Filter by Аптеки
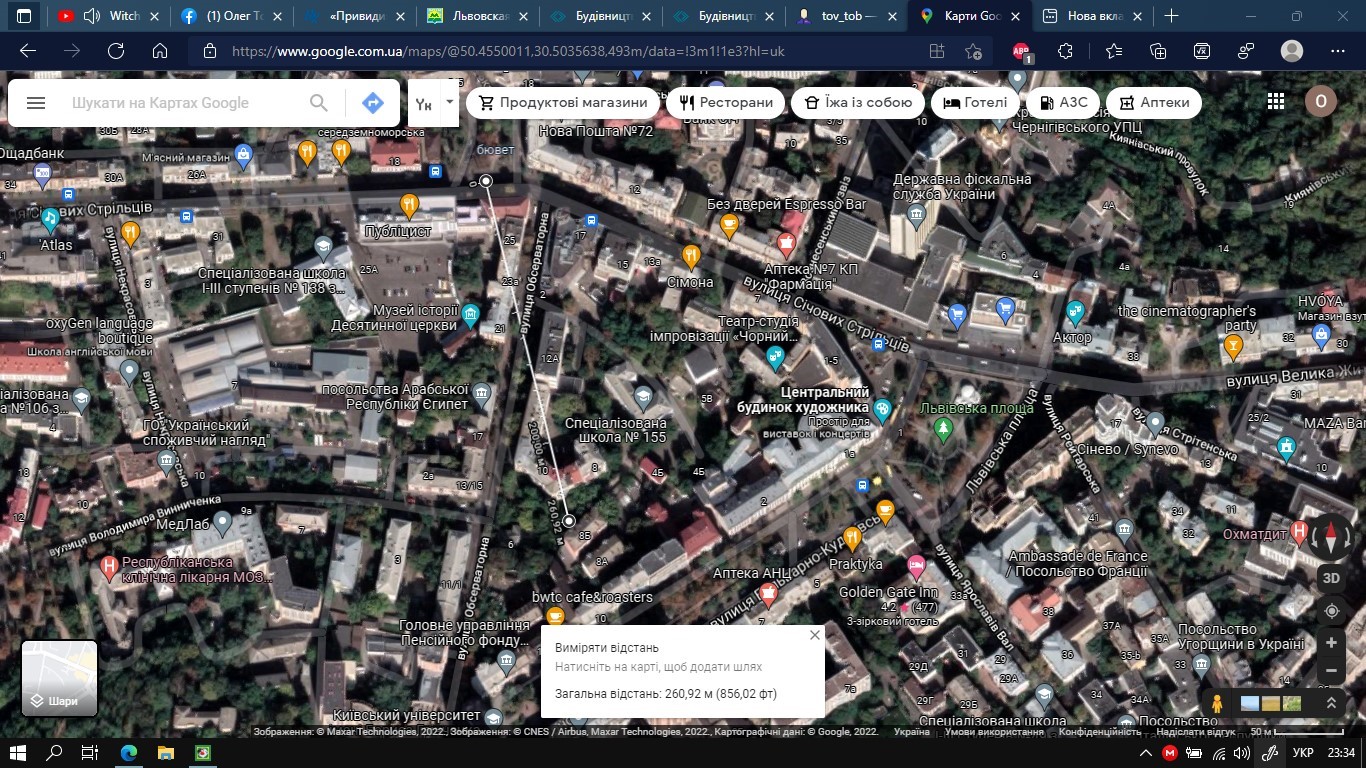Viewport: 1366px width, 768px height. click(x=1154, y=102)
